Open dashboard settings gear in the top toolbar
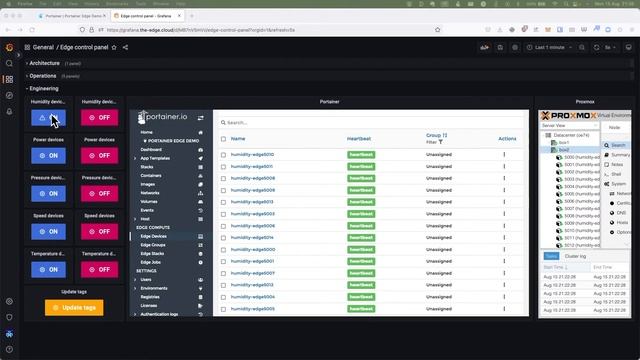The image size is (640, 360). click(x=515, y=47)
